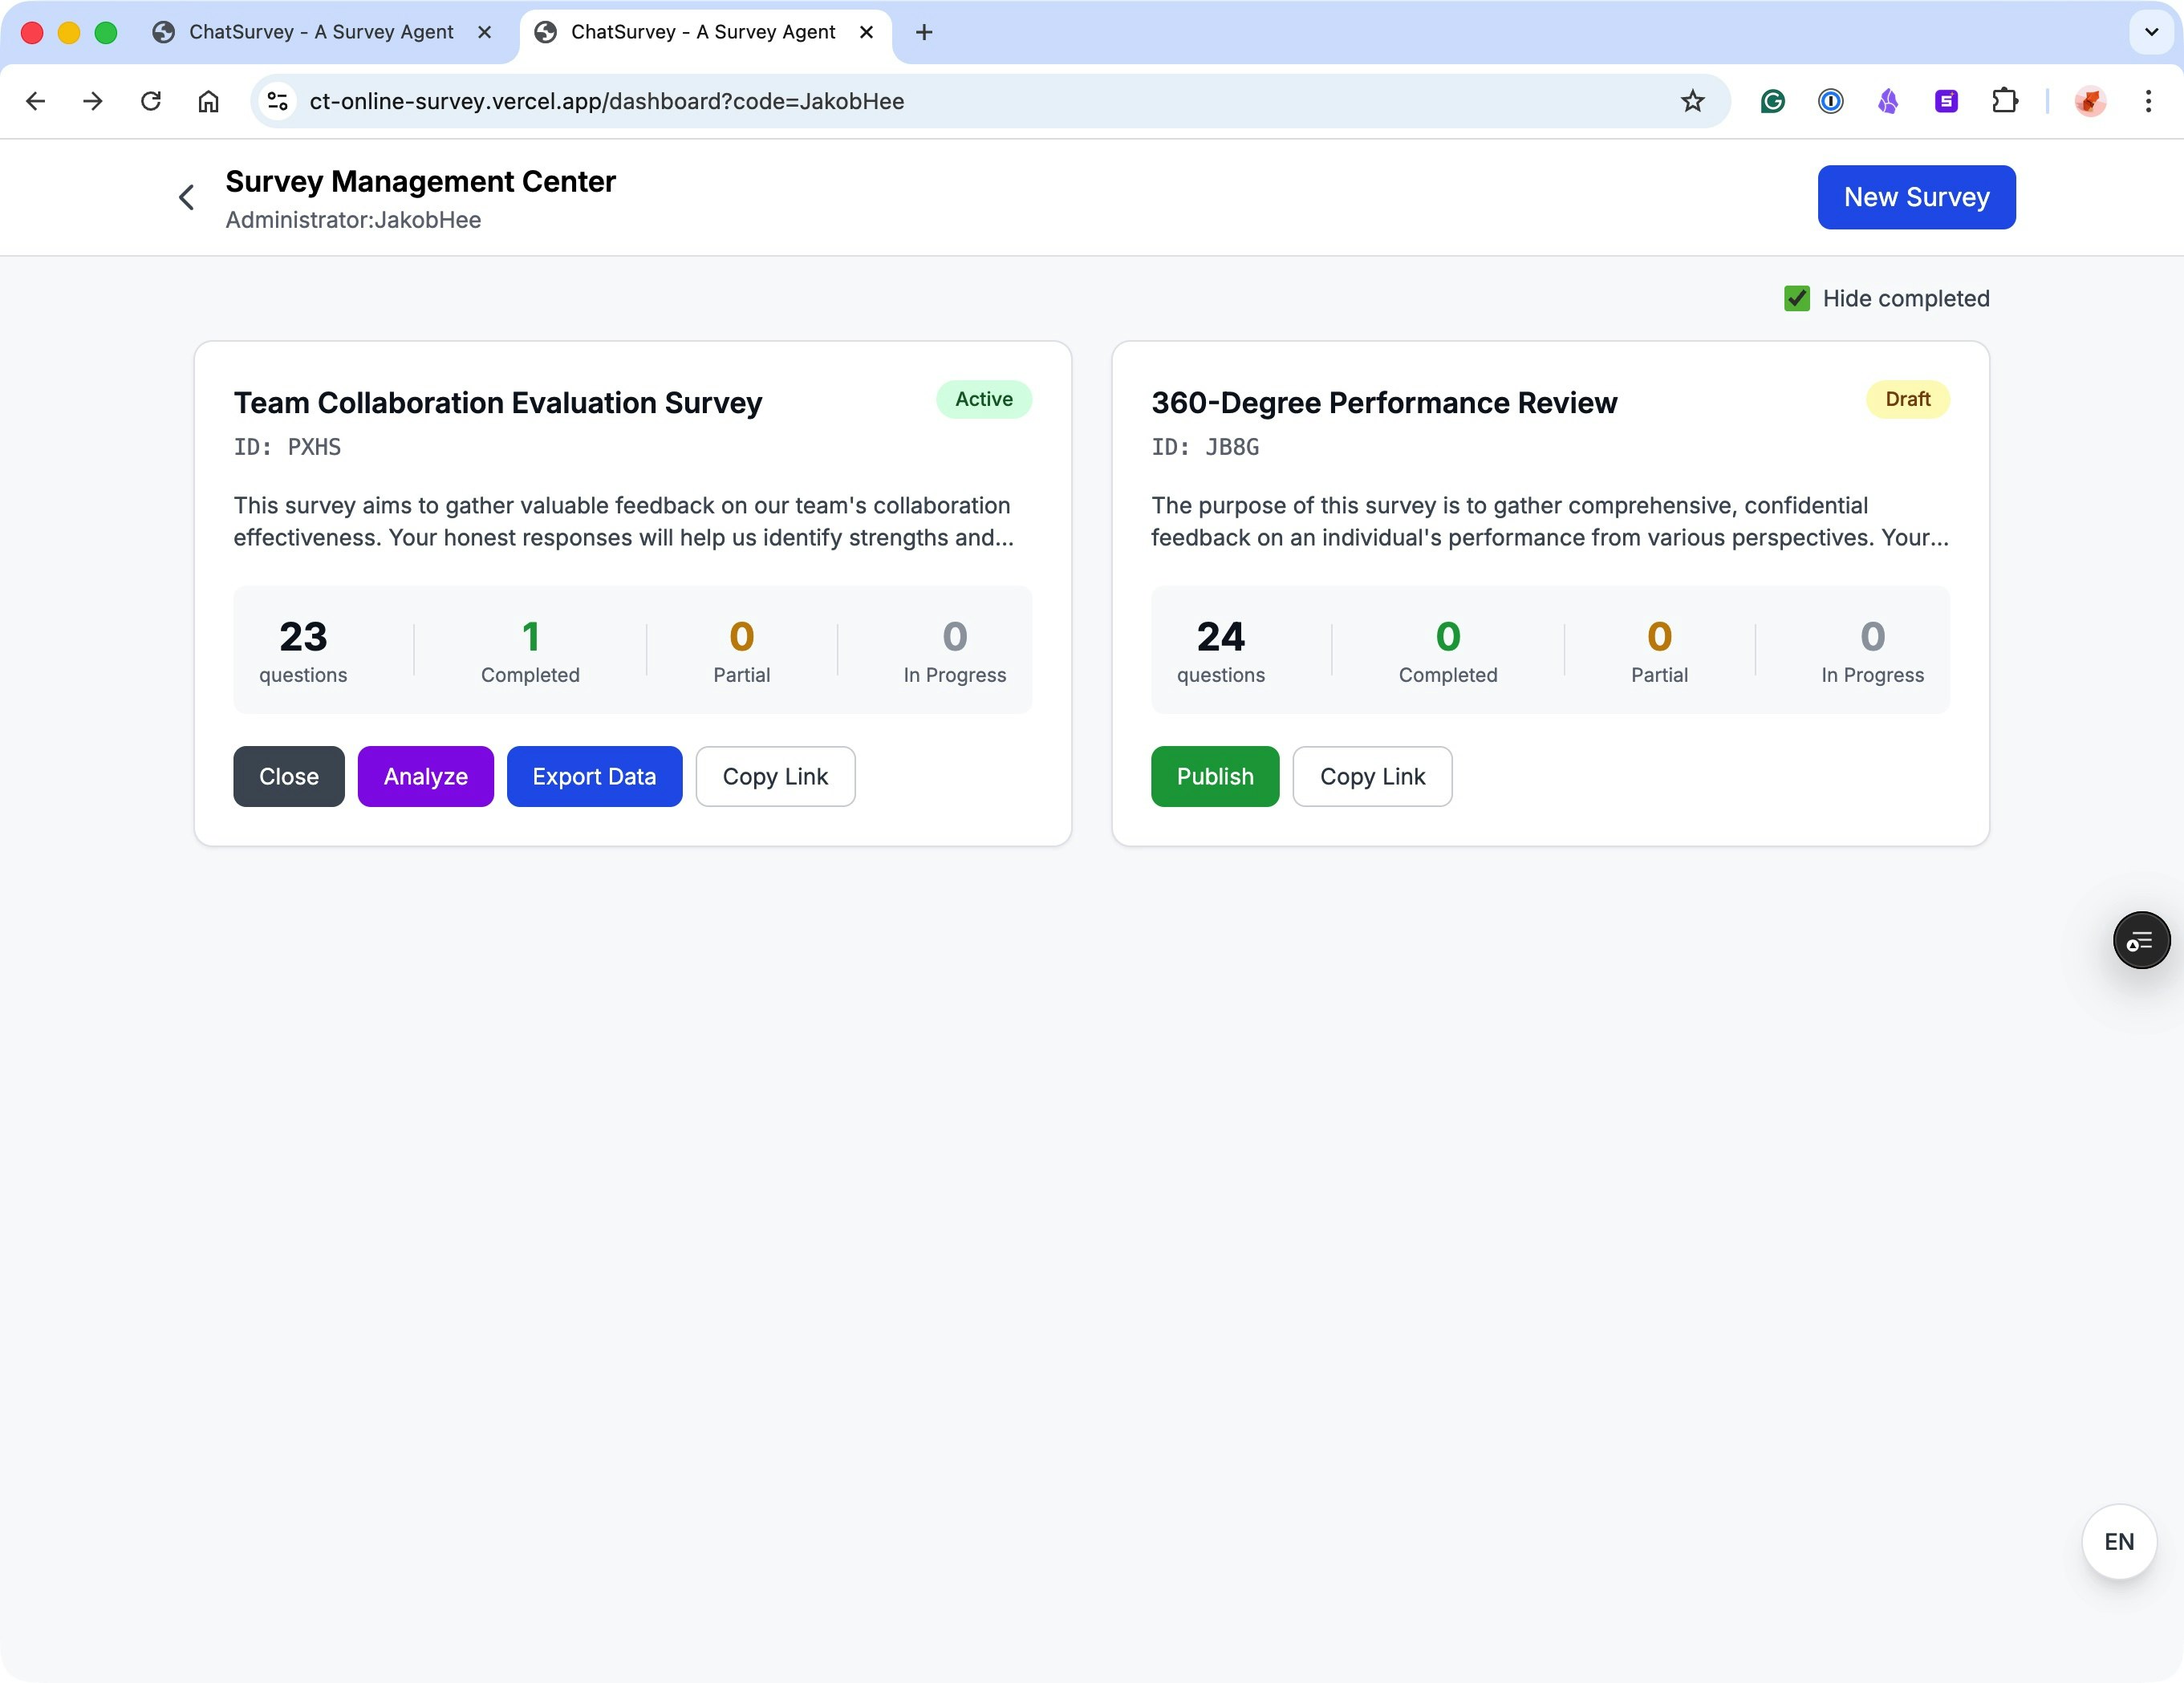Viewport: 2184px width, 1683px height.
Task: Expand the tab search dropdown arrow
Action: (x=2151, y=32)
